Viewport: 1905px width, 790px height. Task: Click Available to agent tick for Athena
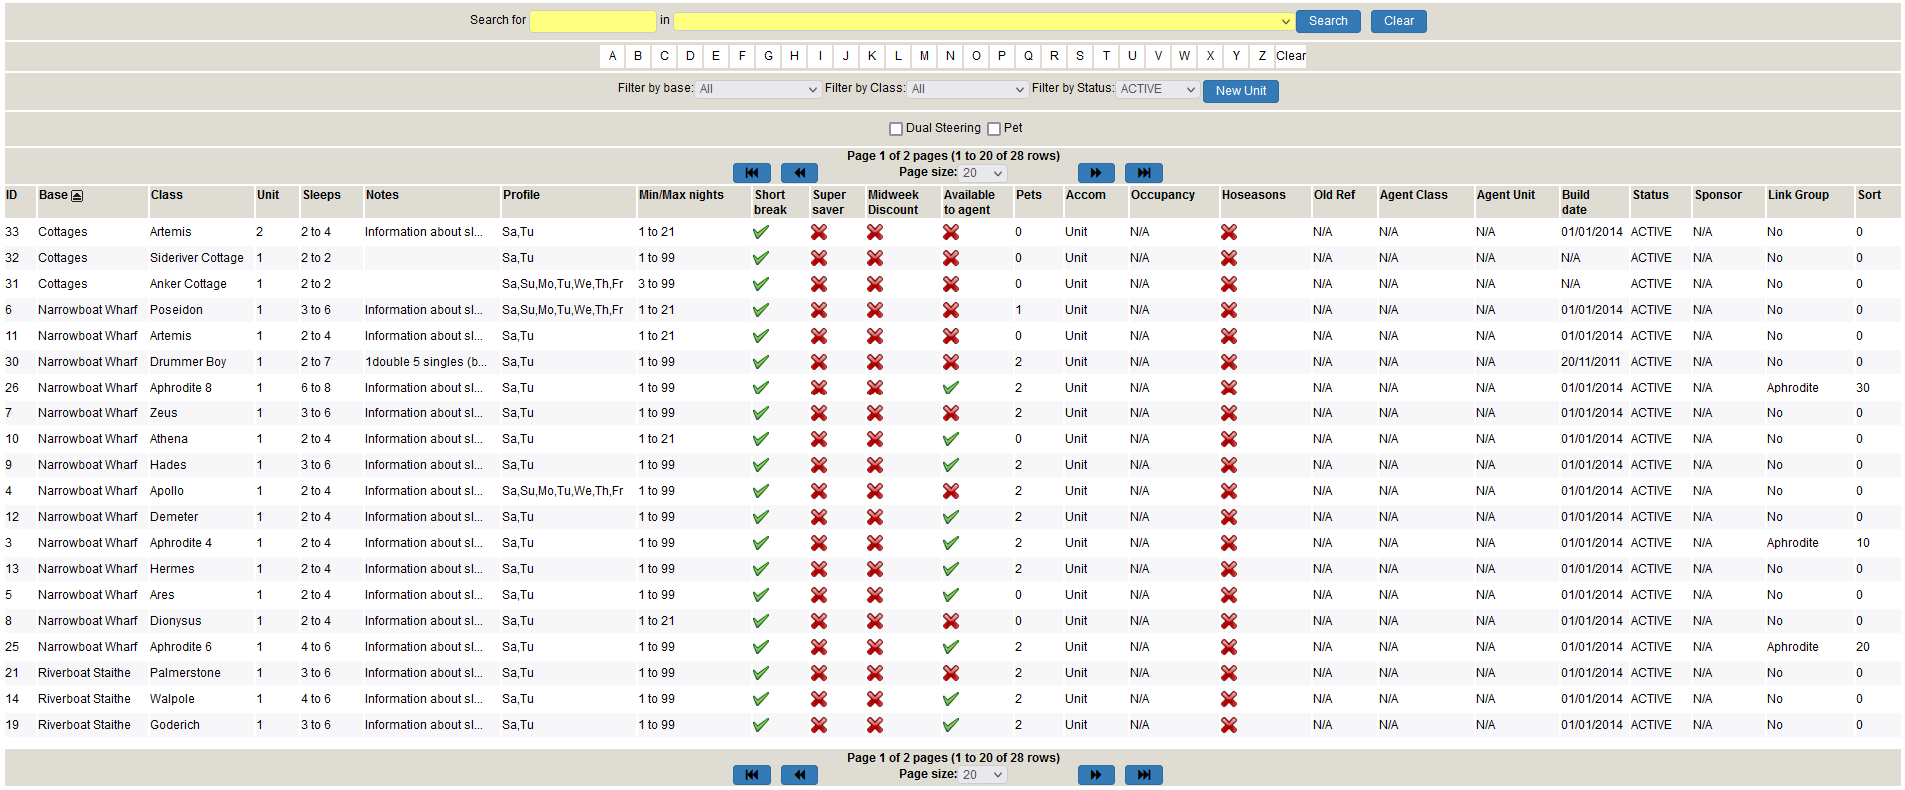coord(951,439)
